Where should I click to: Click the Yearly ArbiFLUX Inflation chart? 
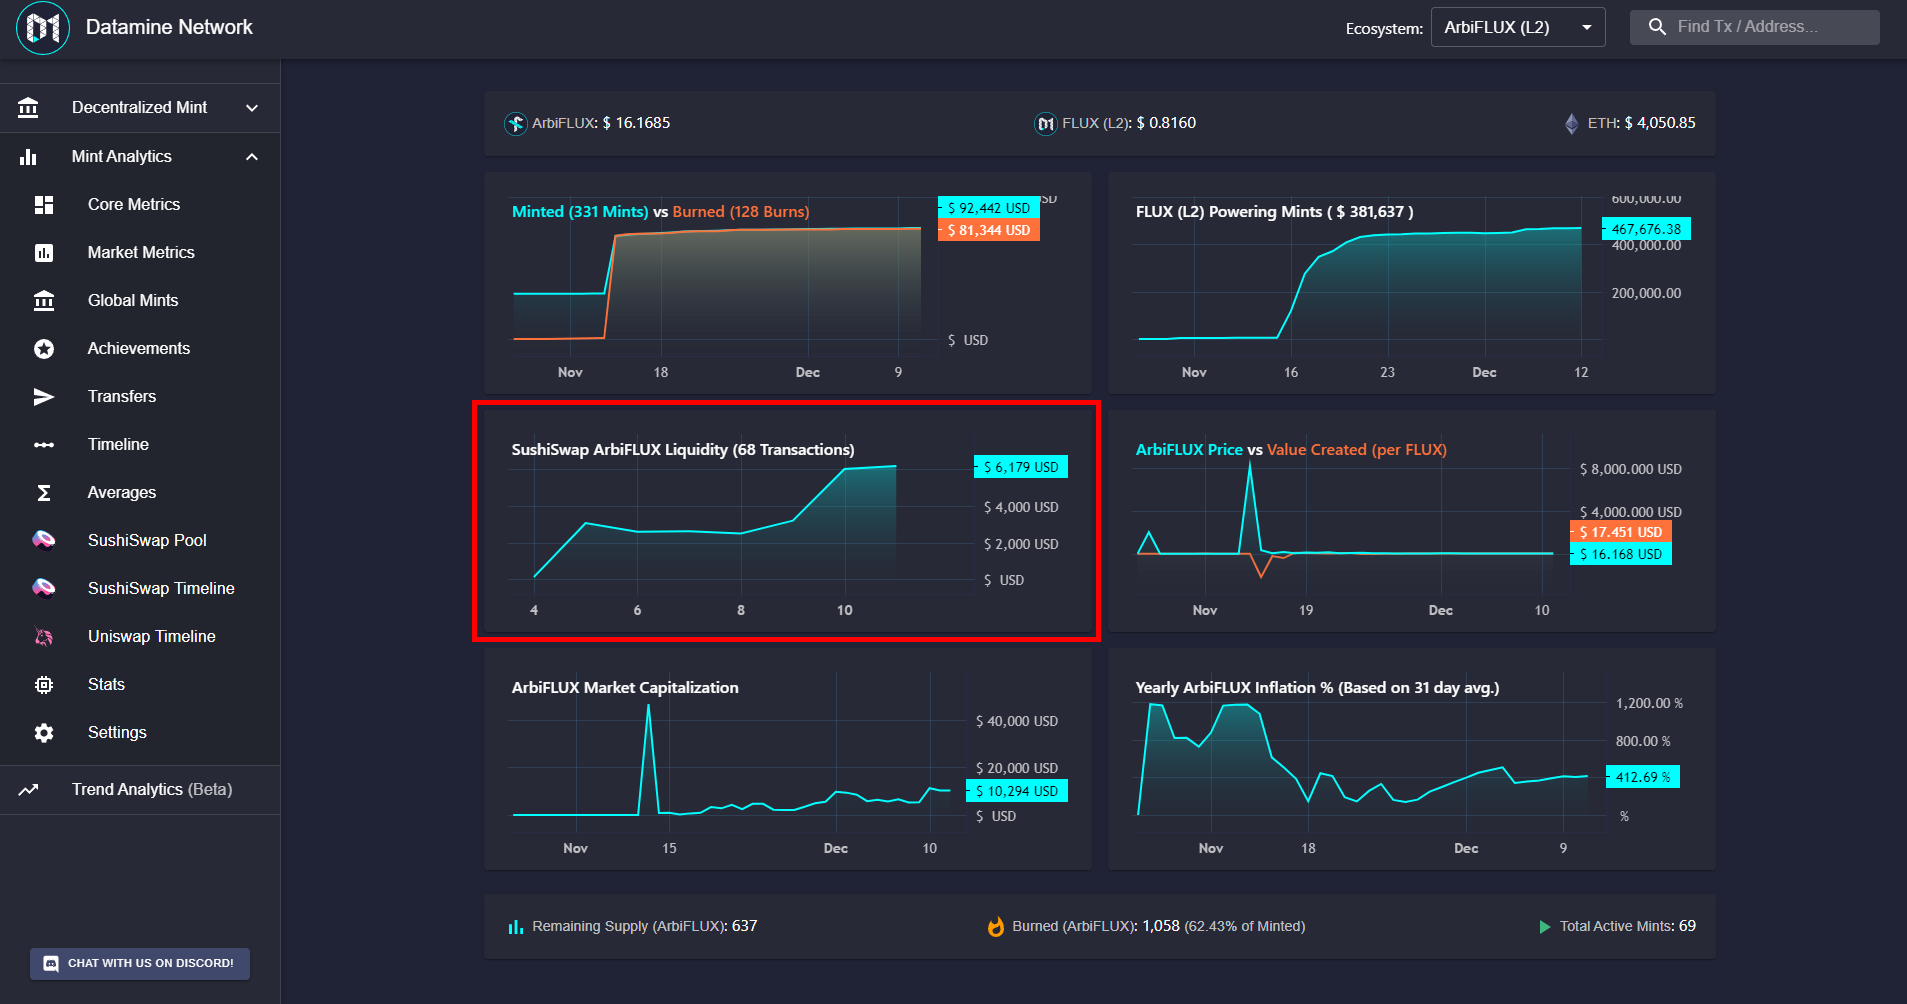coord(1411,759)
